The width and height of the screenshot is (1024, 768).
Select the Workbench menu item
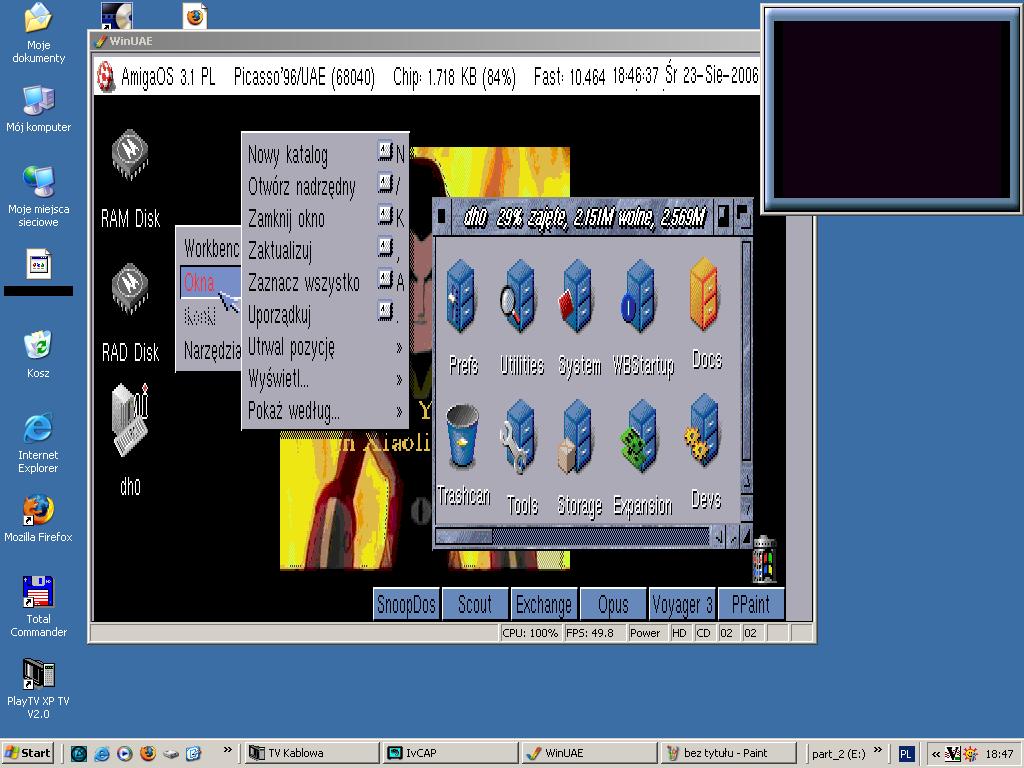210,248
